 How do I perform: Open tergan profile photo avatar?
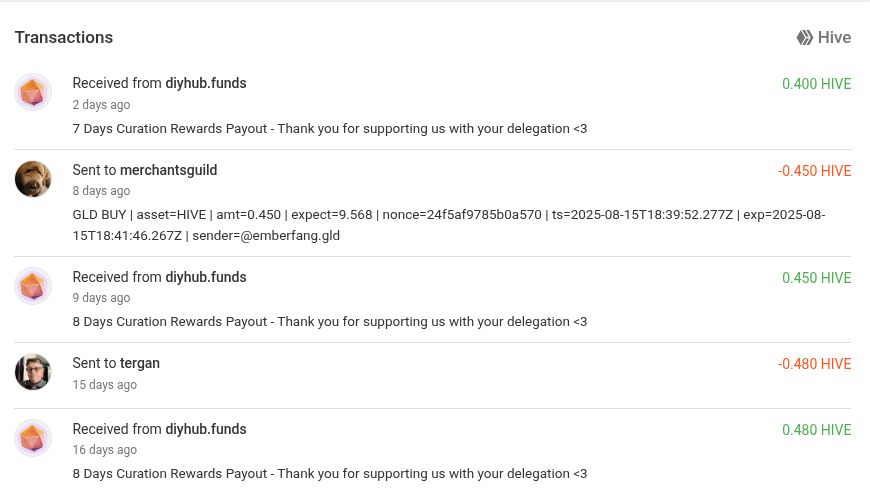point(33,372)
